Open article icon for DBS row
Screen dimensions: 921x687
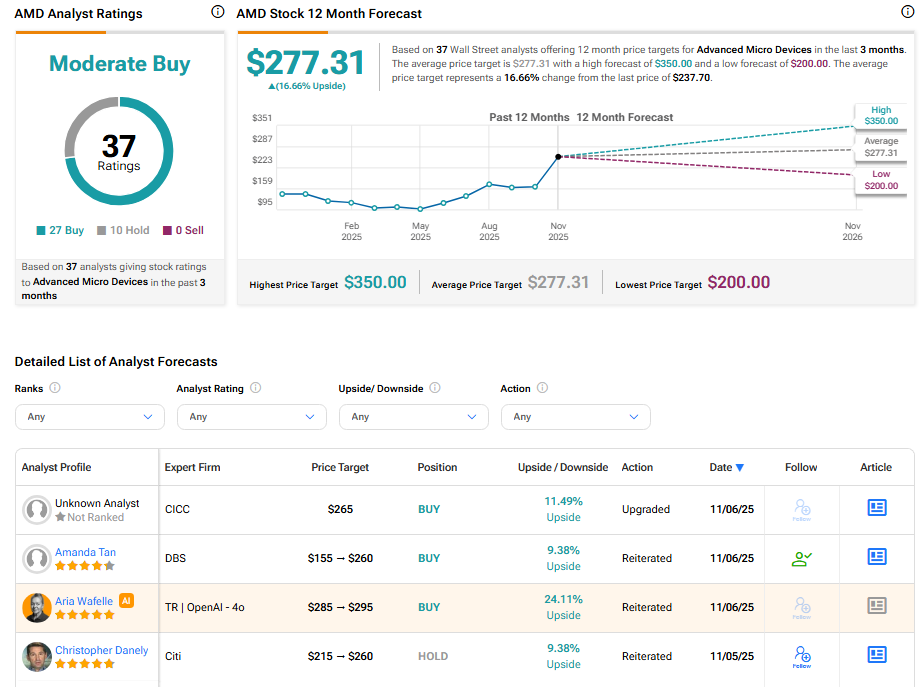[877, 557]
